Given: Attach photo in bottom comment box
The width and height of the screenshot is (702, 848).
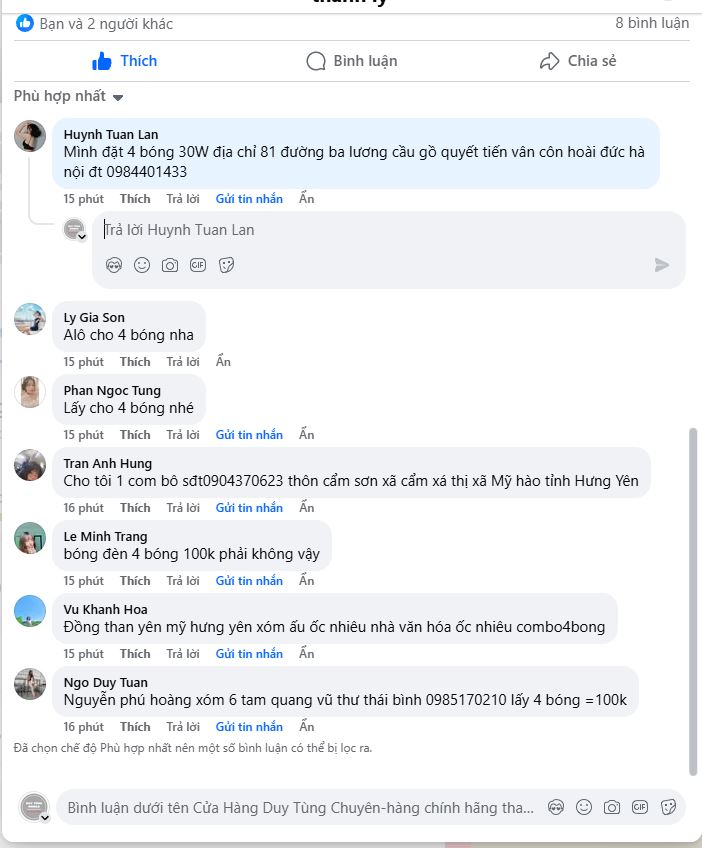Looking at the screenshot, I should (x=612, y=807).
